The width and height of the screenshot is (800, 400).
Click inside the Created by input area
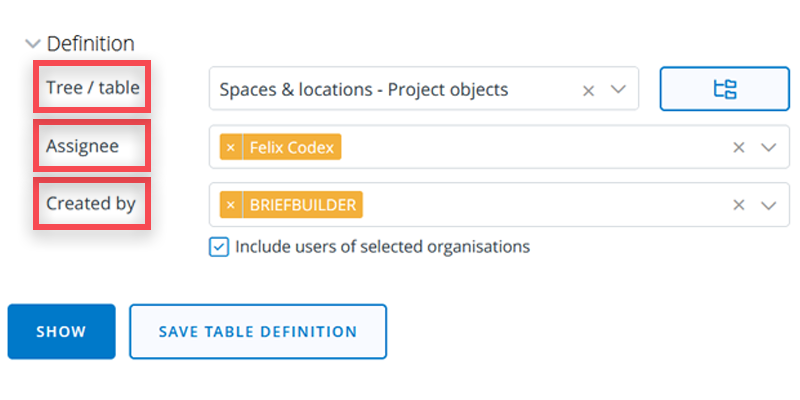tap(540, 205)
